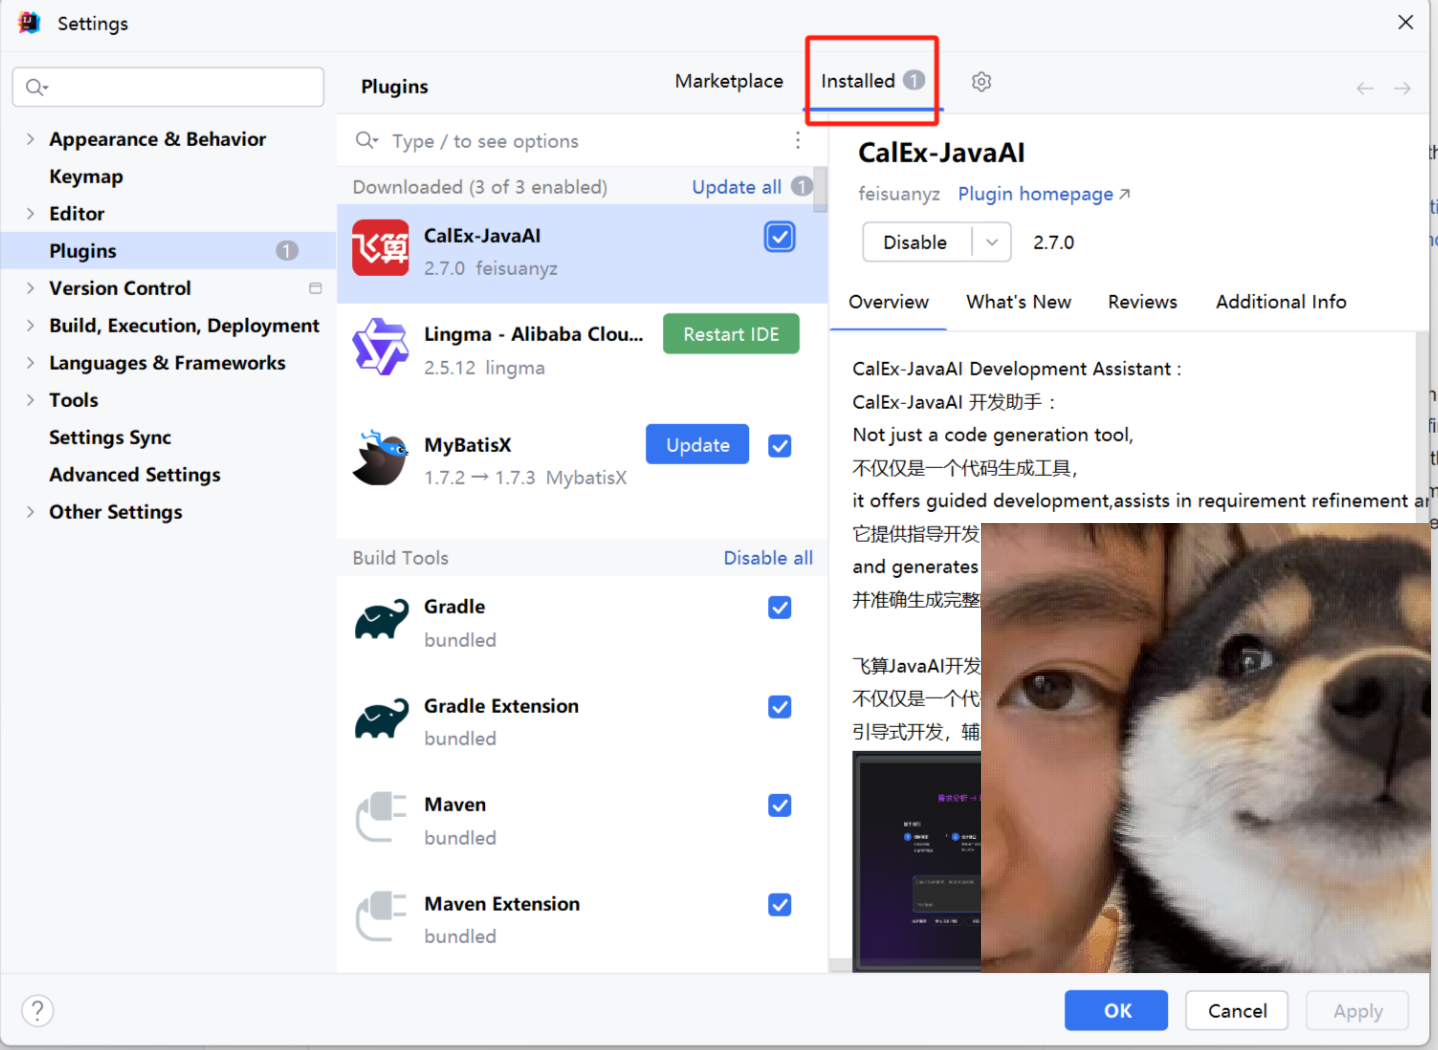Click the Disable button for CalEx-JavaAI
The width and height of the screenshot is (1438, 1050).
(916, 242)
